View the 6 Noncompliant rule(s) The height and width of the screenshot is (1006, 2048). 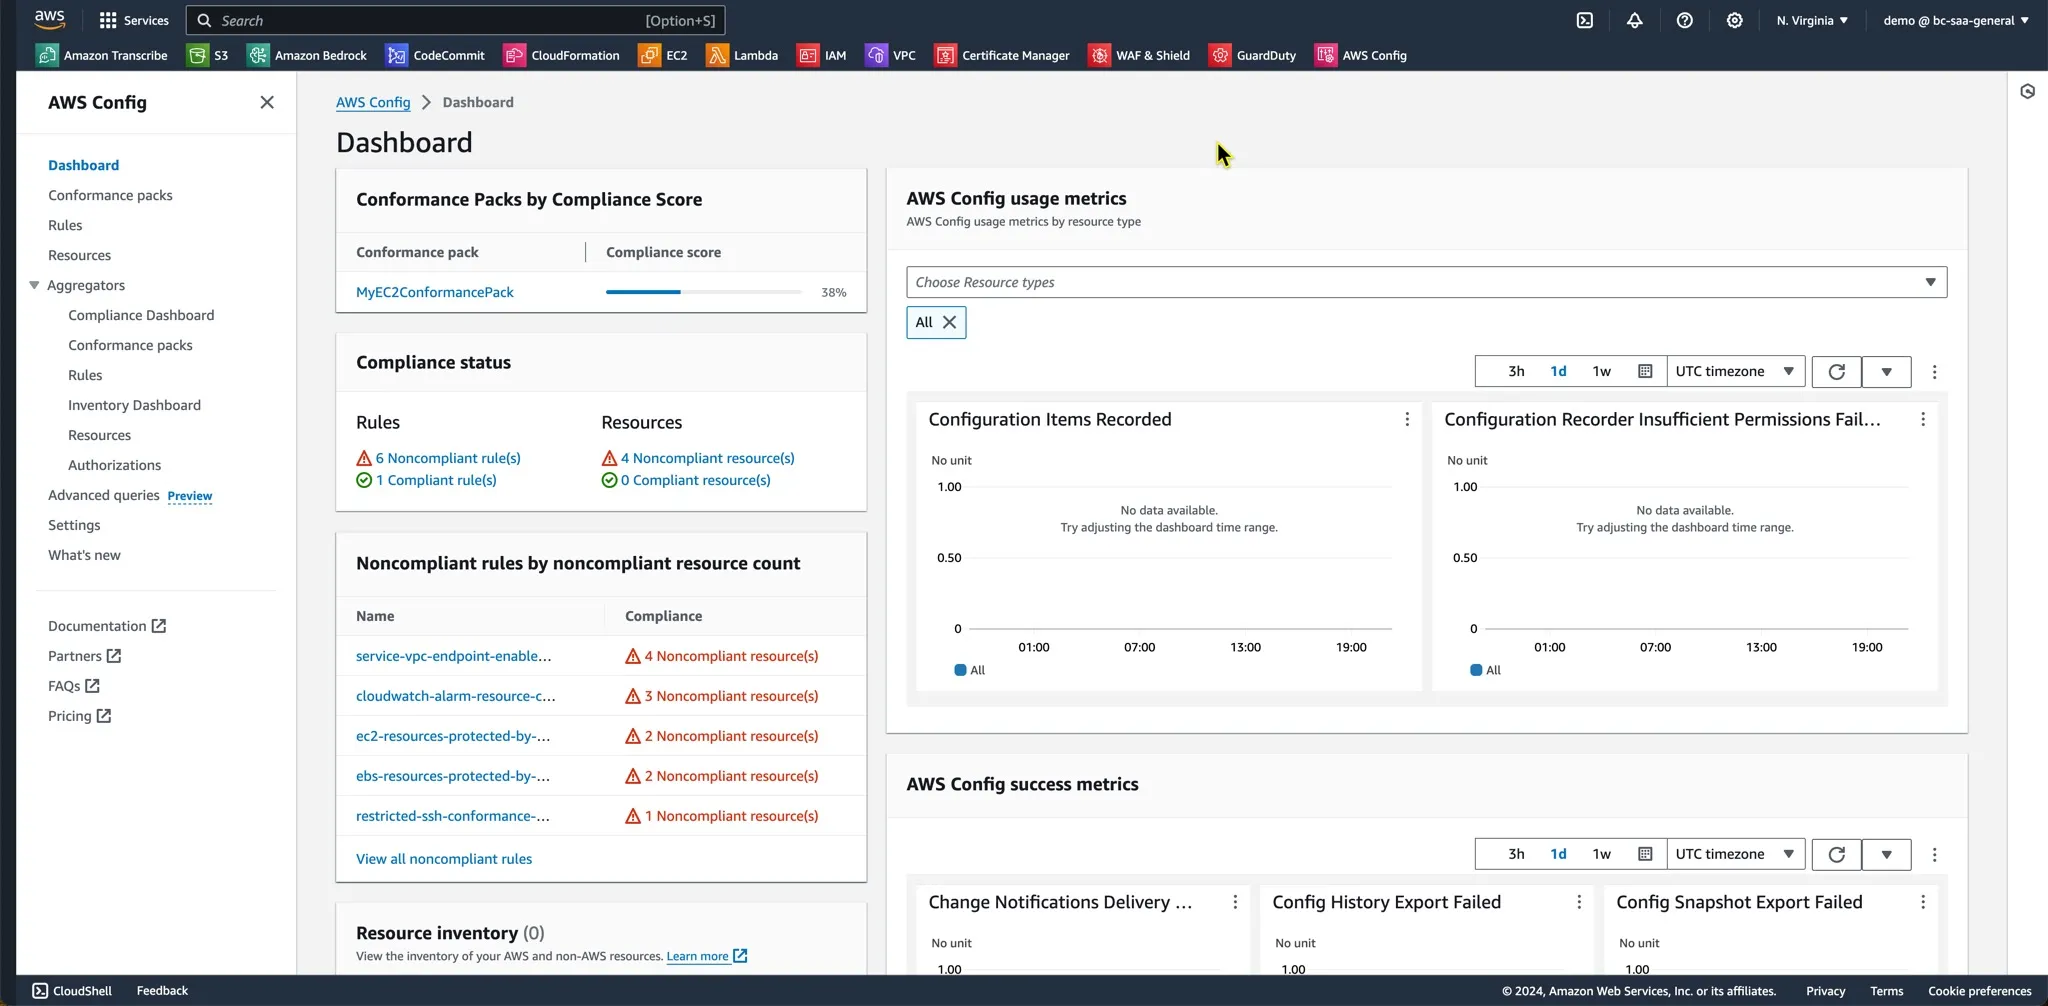tap(448, 458)
